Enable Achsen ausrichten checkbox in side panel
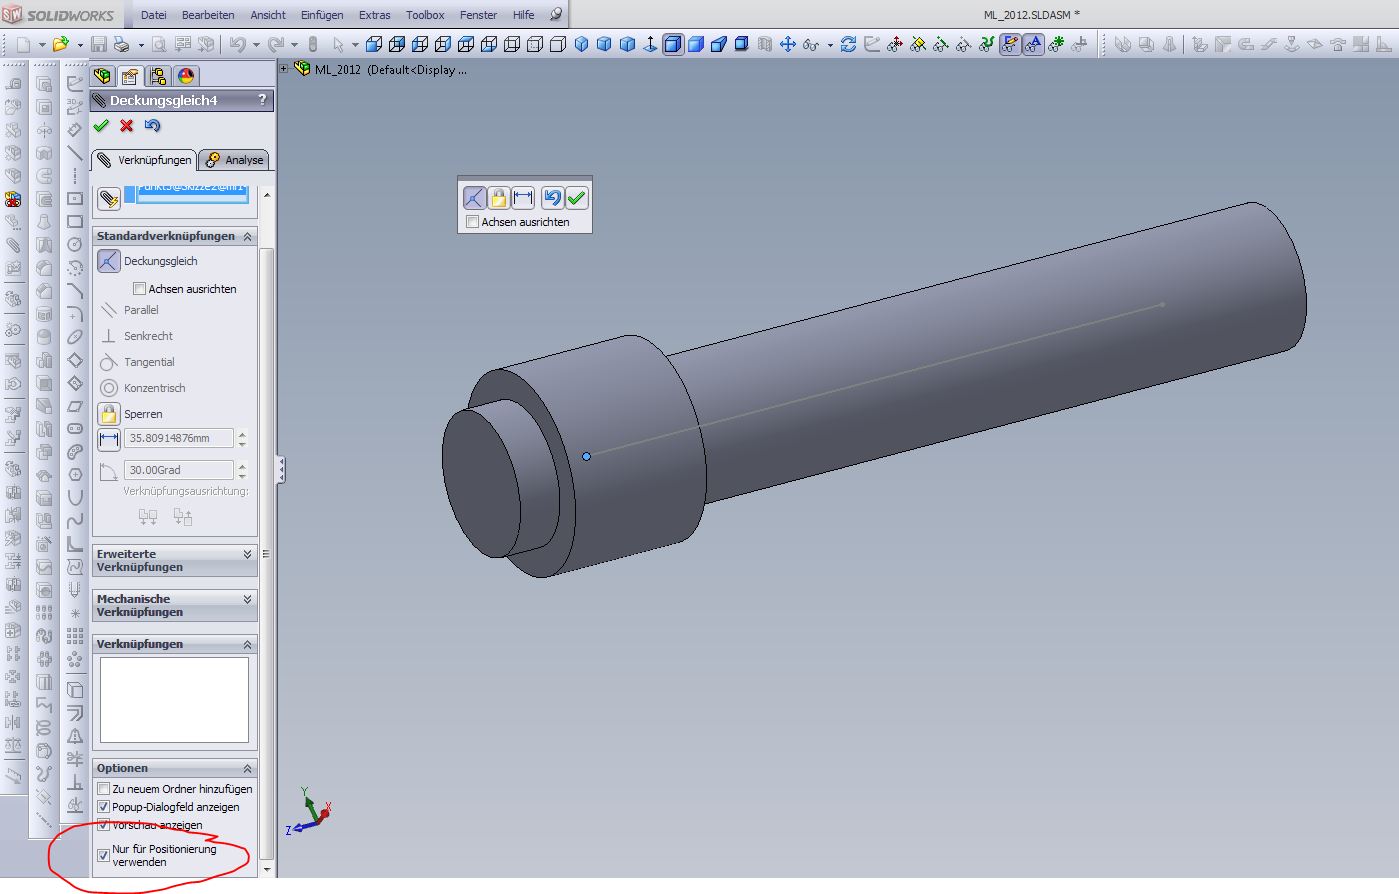 [x=140, y=289]
